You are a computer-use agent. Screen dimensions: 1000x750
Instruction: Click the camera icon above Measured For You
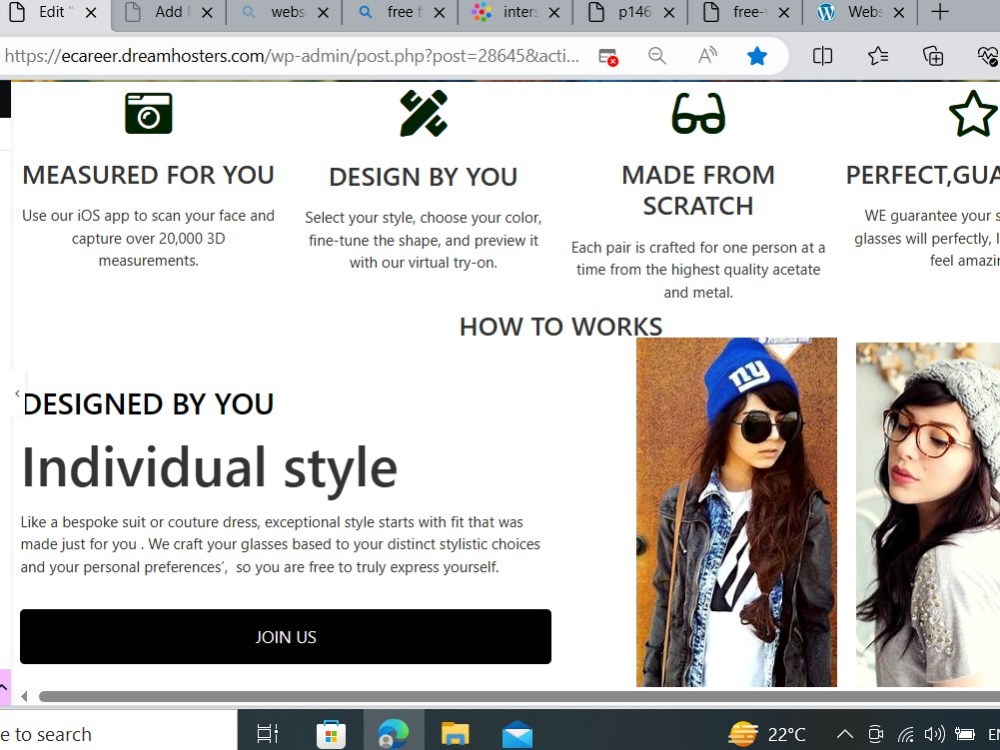(x=149, y=114)
